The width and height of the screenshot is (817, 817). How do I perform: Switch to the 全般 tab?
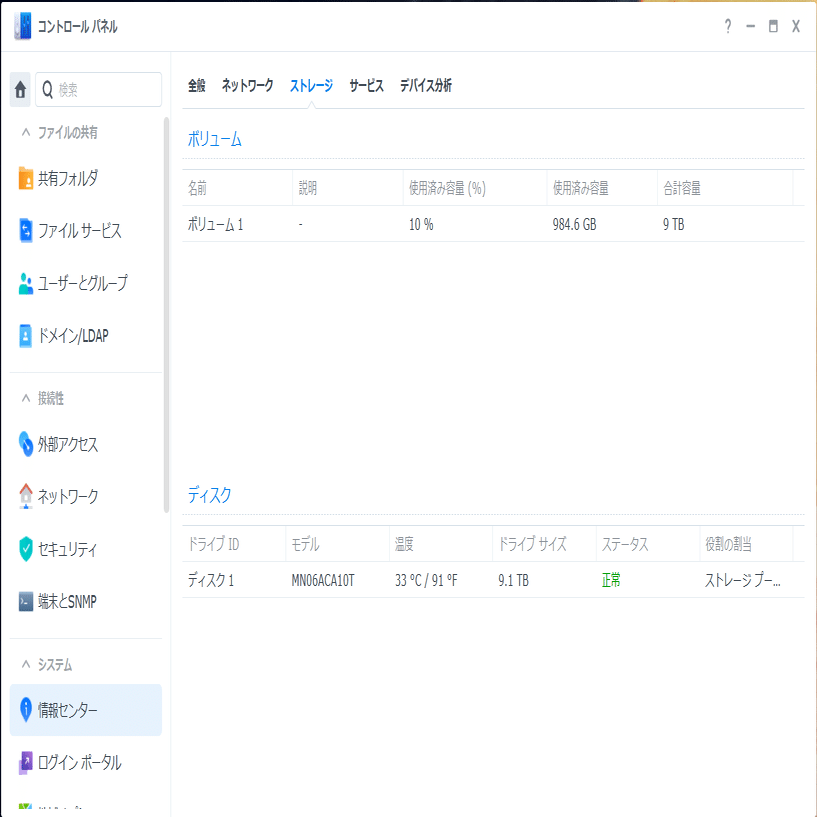[196, 86]
